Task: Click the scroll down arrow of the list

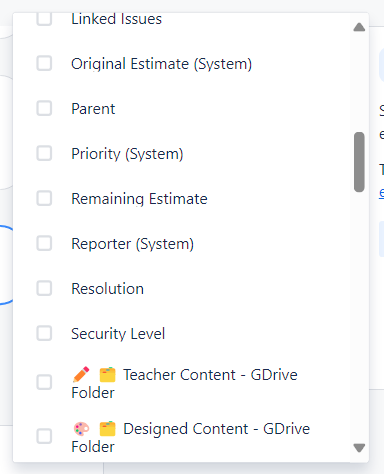Action: click(x=359, y=448)
